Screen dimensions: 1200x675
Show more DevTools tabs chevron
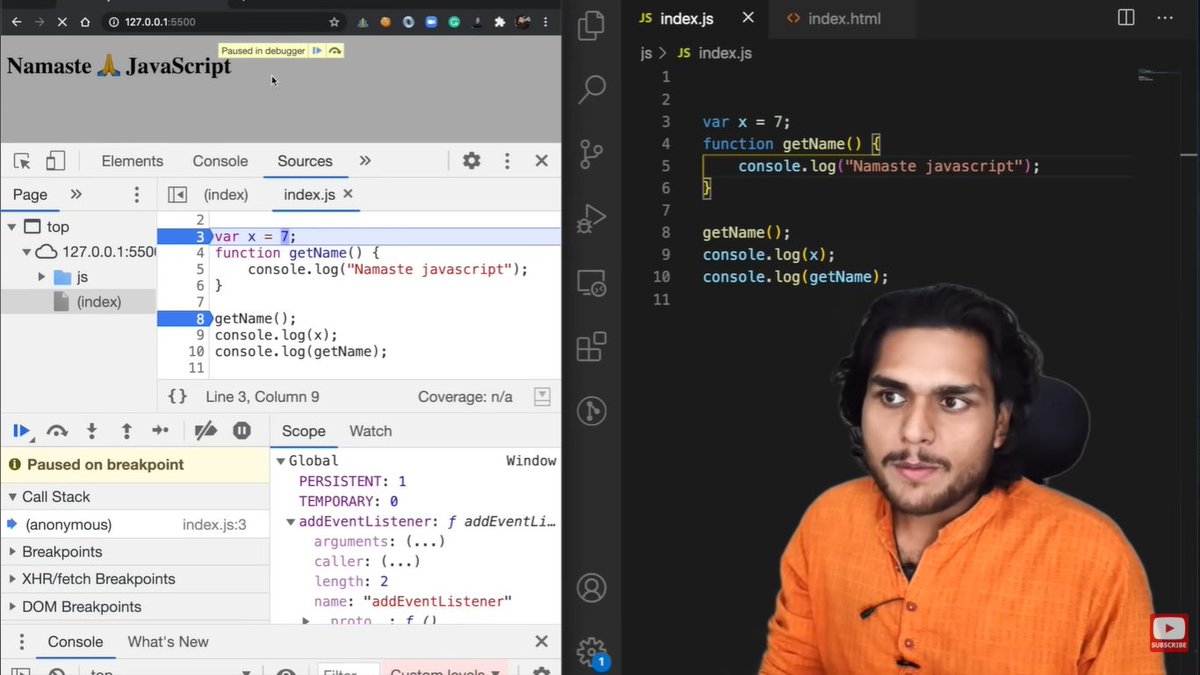[365, 161]
